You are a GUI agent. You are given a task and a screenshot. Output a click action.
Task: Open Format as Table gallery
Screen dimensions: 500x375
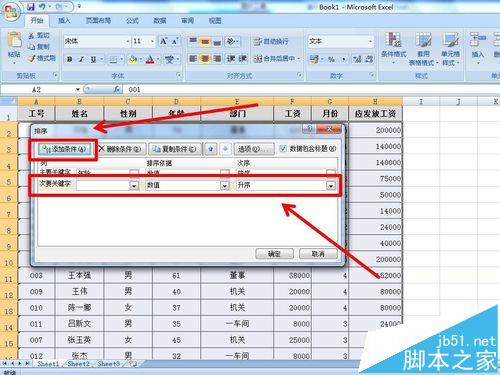pos(423,48)
